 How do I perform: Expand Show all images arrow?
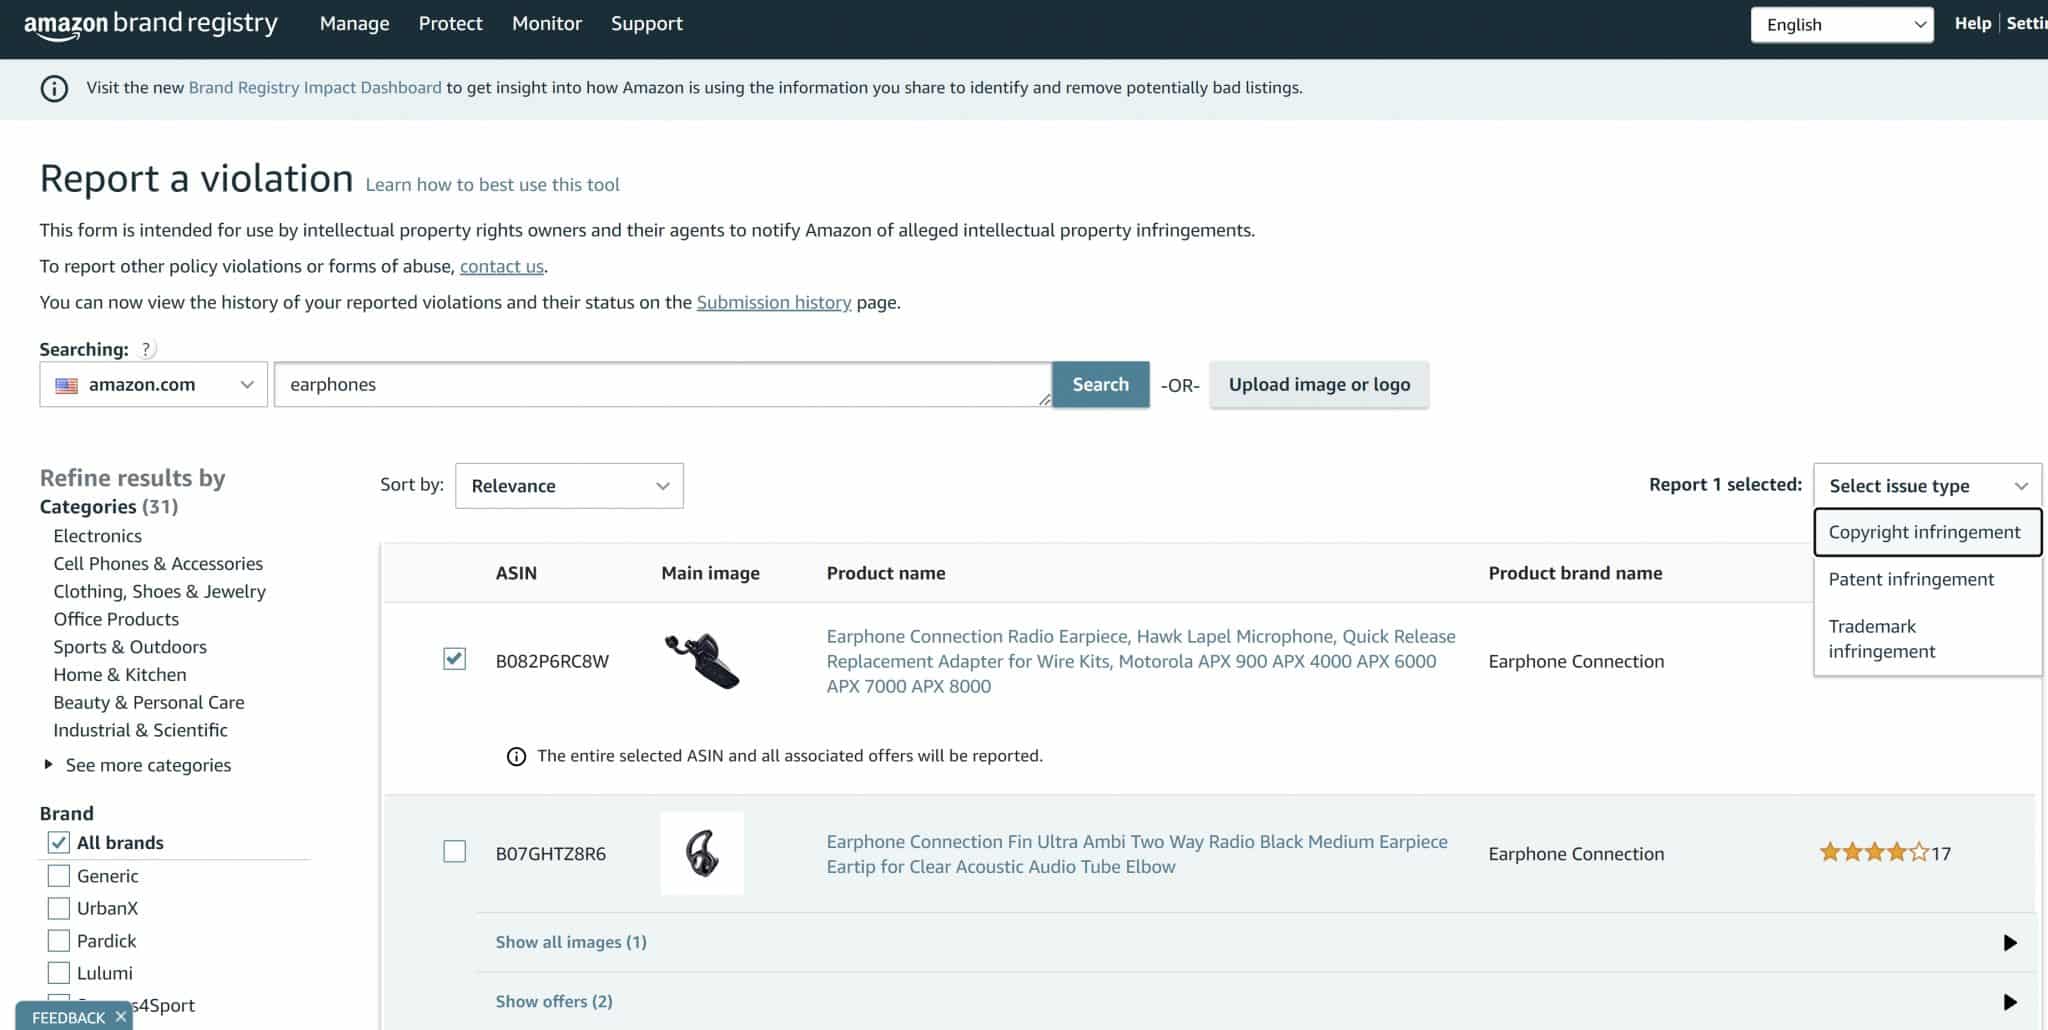[2010, 943]
